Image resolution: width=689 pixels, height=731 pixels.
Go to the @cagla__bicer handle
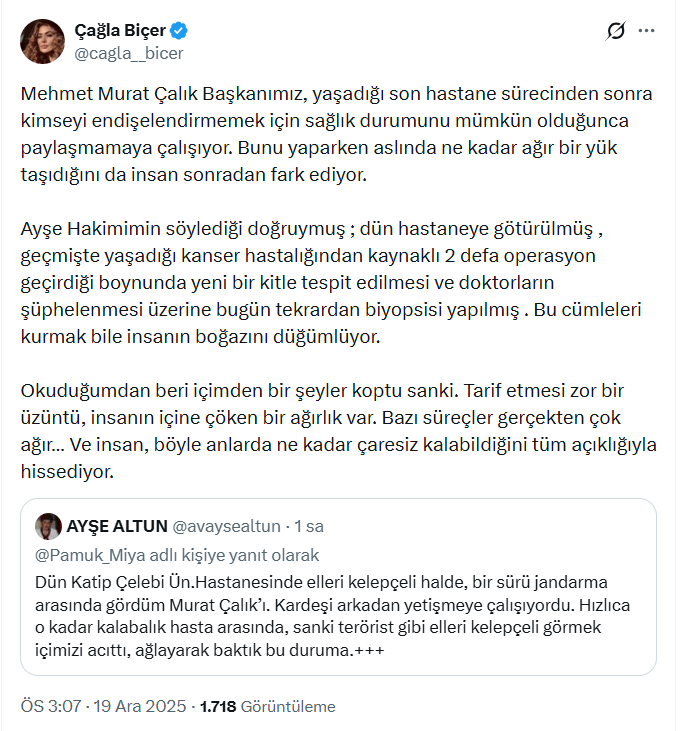[129, 52]
